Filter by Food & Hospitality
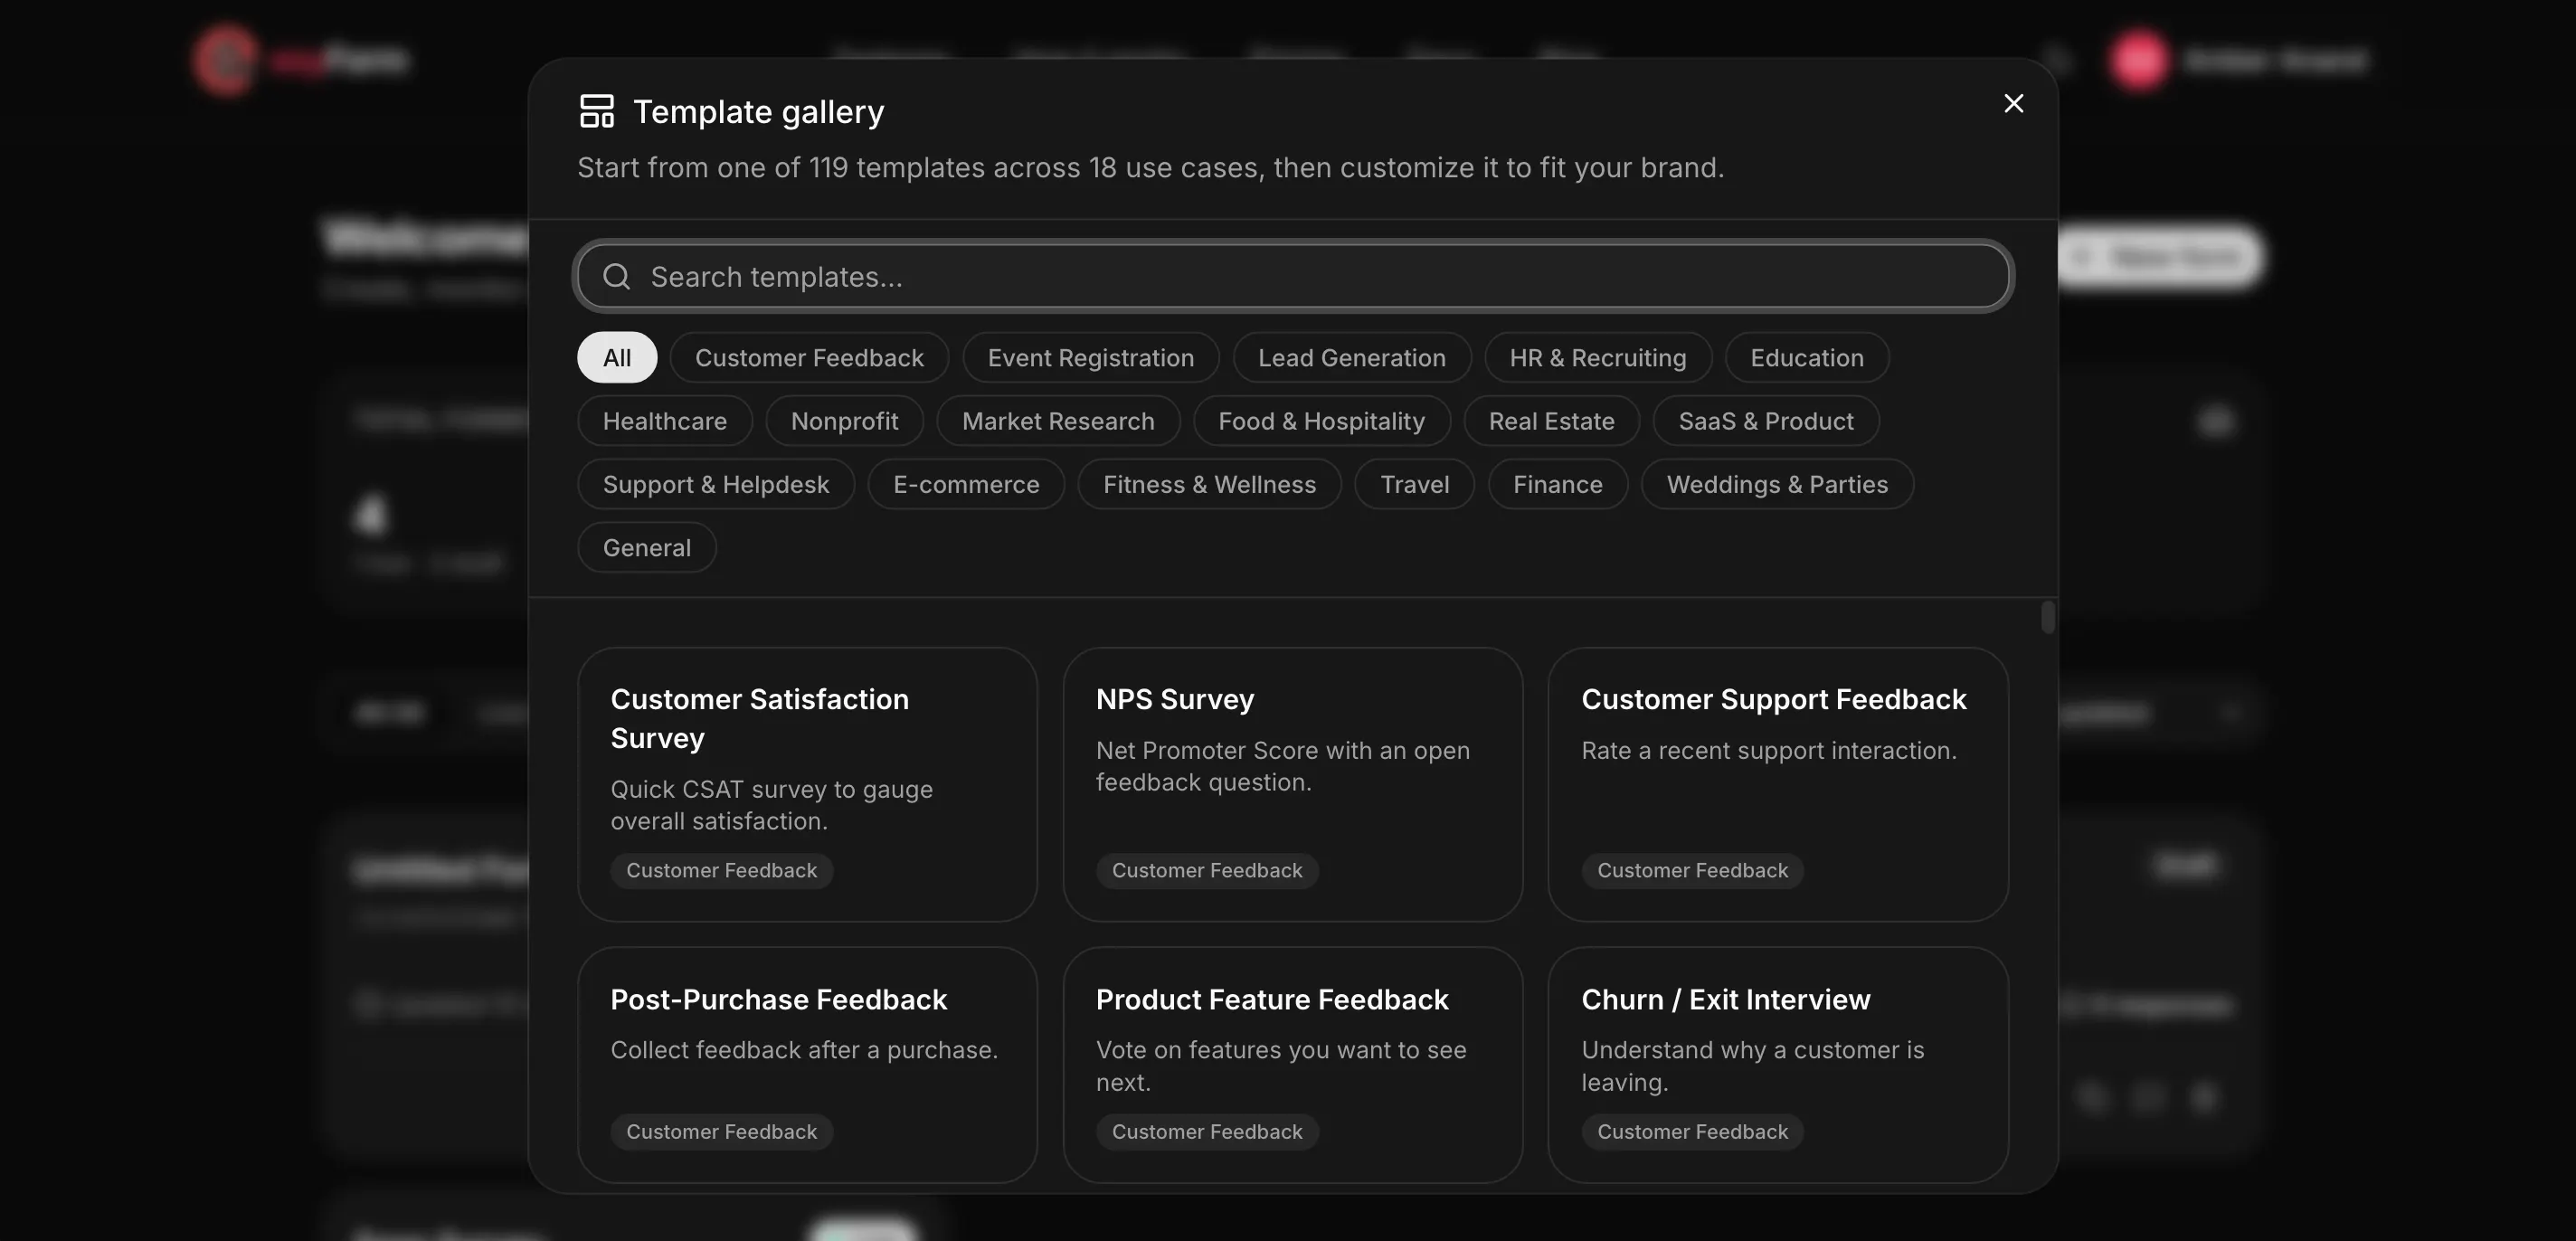 point(1321,421)
